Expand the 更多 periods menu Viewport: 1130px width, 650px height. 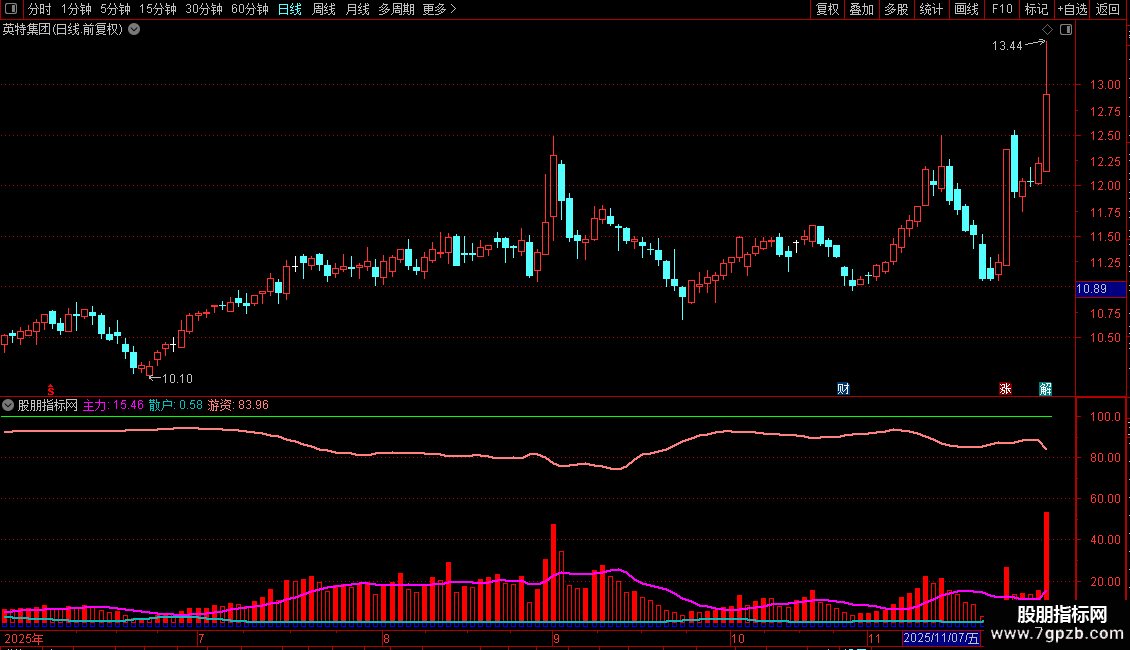coord(440,9)
